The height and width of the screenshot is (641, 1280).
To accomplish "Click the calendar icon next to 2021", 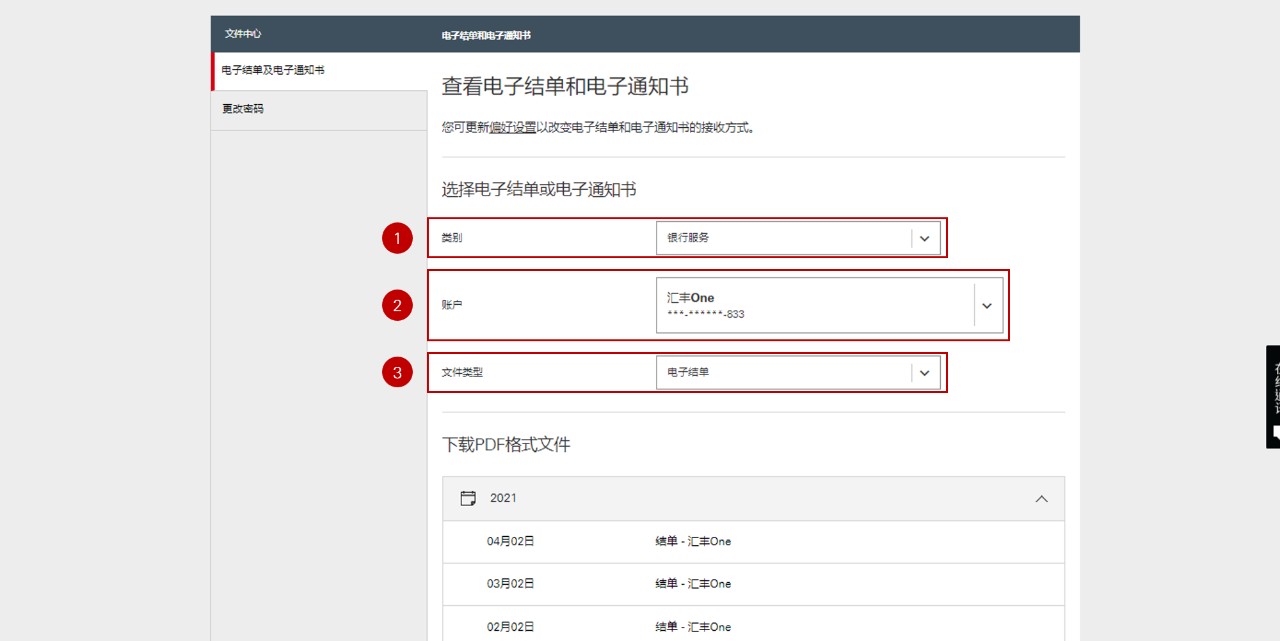I will pyautogui.click(x=468, y=498).
